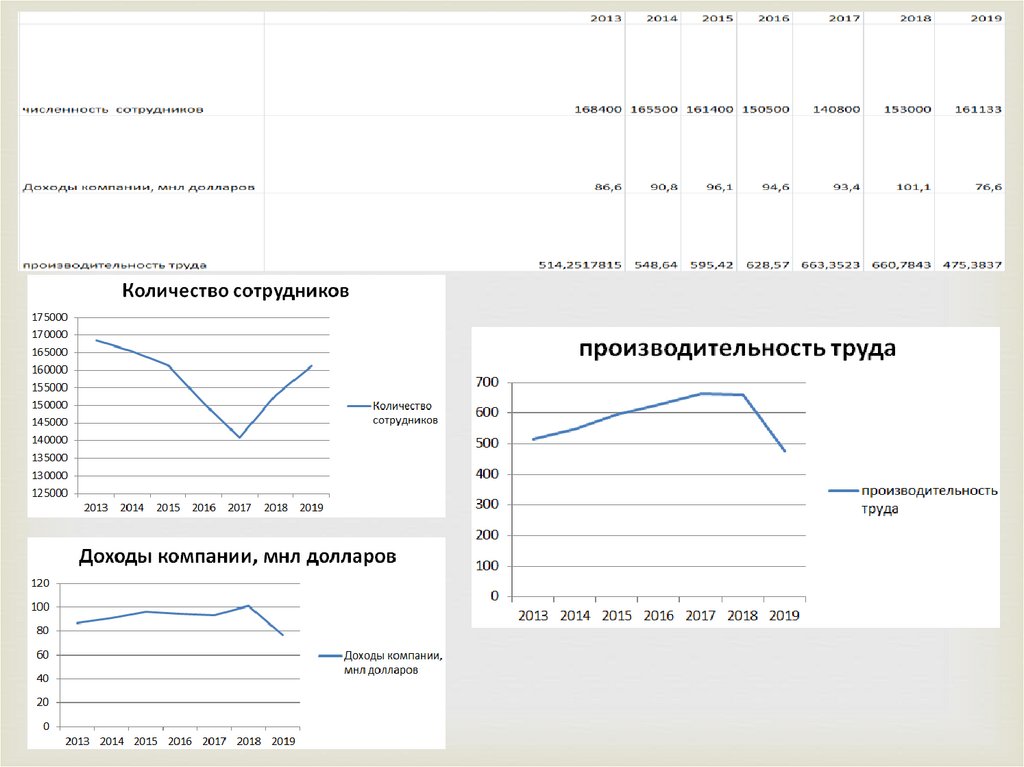Viewport: 1024px width, 767px height.
Task: Click the 'Количество сотрудников' chart title
Action: pos(236,293)
